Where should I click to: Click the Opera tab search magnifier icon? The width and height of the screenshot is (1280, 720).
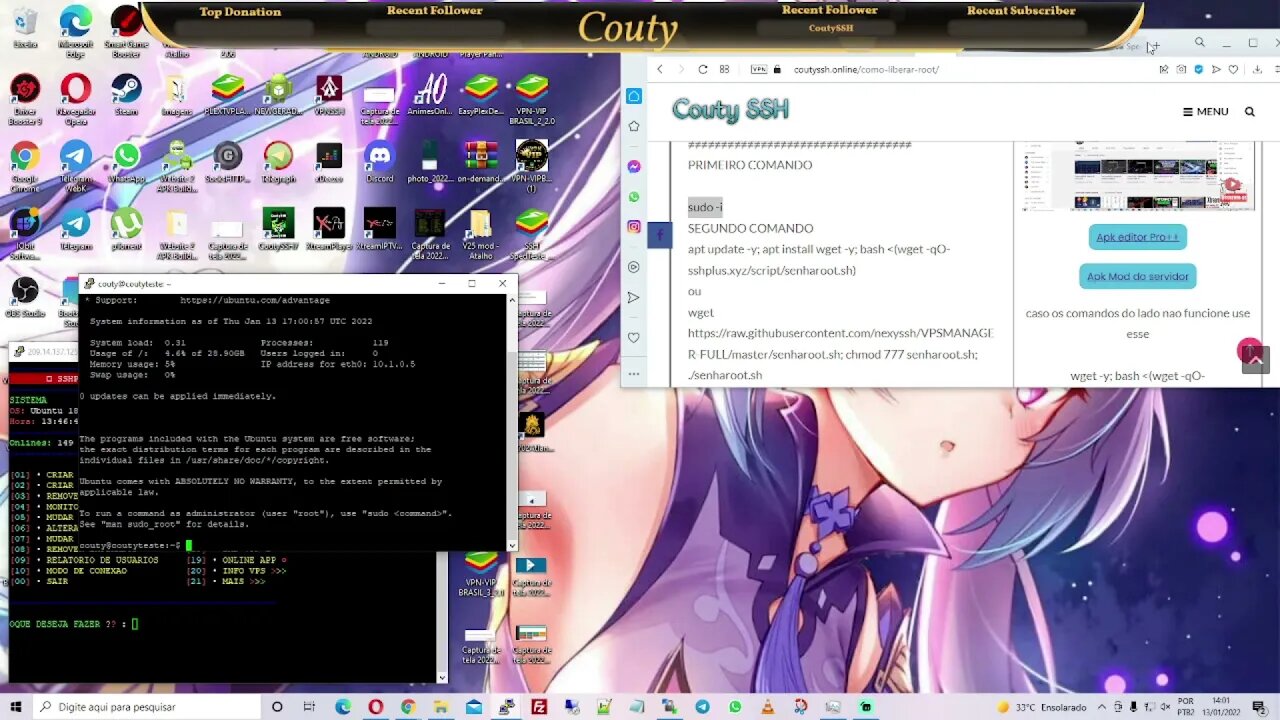1199,42
